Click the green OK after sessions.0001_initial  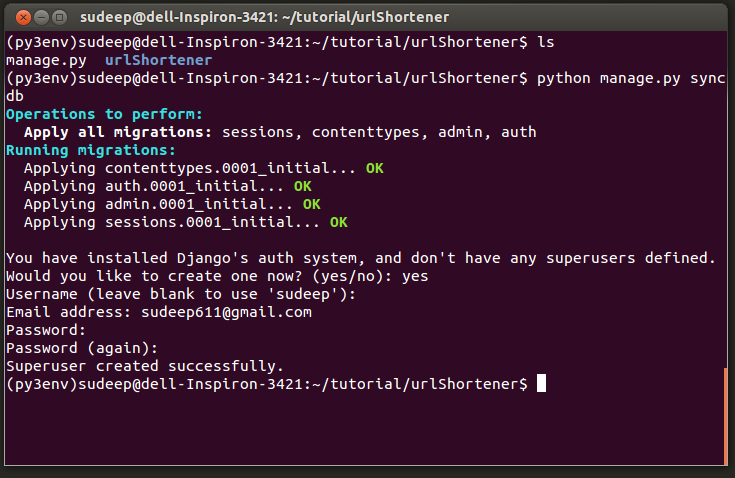point(339,222)
